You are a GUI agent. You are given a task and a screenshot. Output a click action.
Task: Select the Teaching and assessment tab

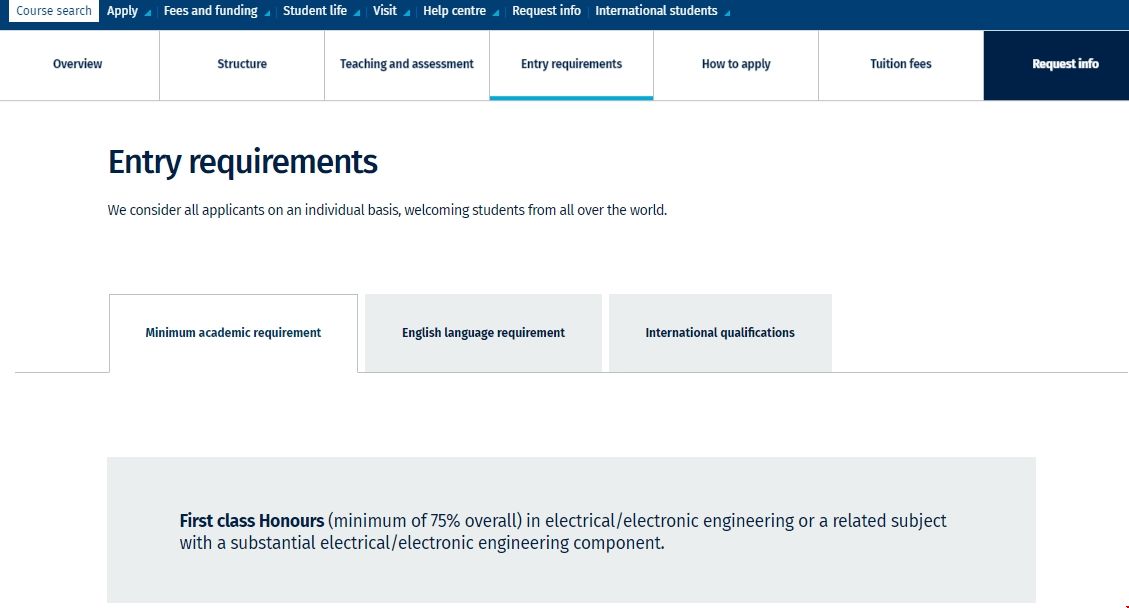click(x=407, y=64)
